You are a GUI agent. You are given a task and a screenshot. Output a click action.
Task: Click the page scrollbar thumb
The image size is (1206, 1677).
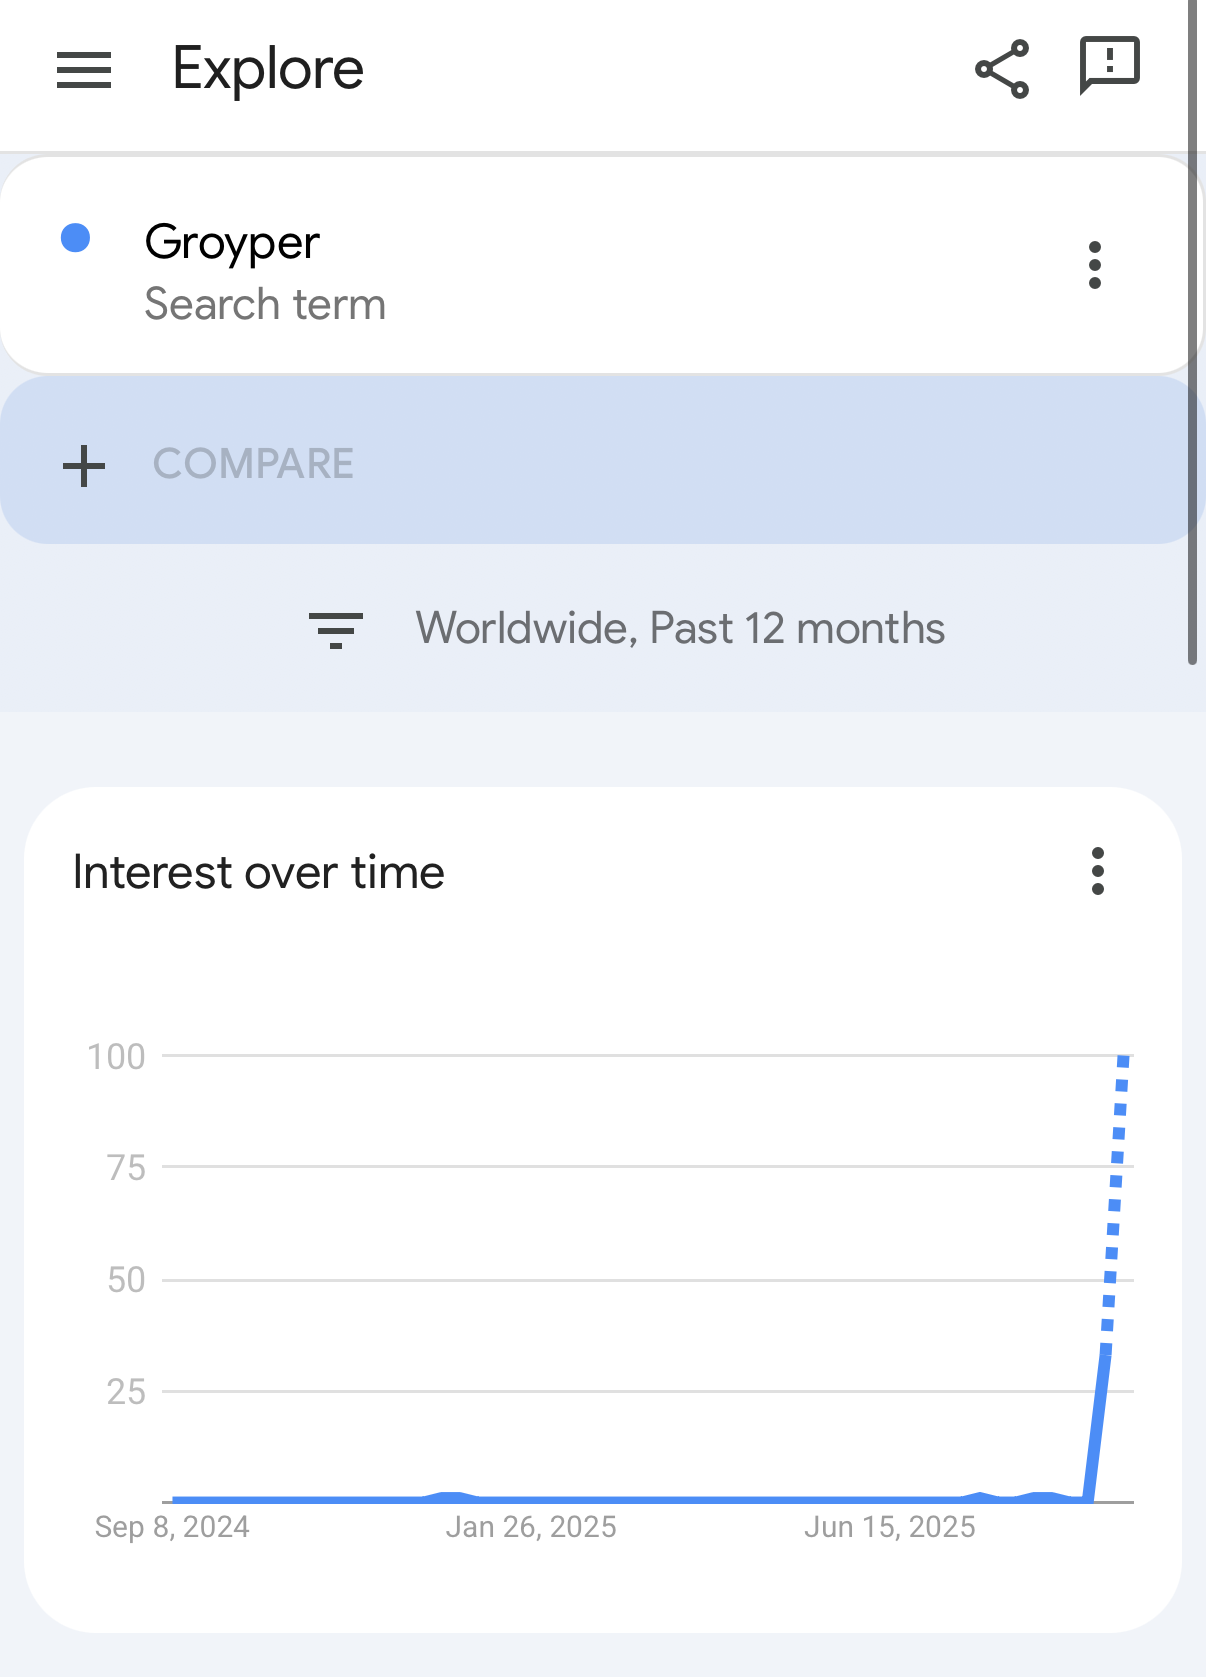pyautogui.click(x=1192, y=330)
